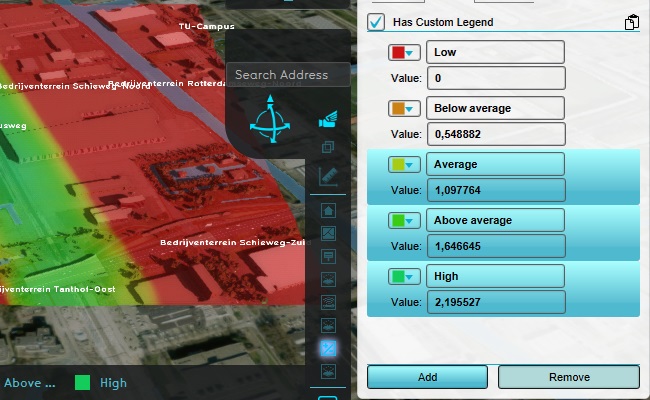Click the house-shaped building overlay icon

point(327,210)
